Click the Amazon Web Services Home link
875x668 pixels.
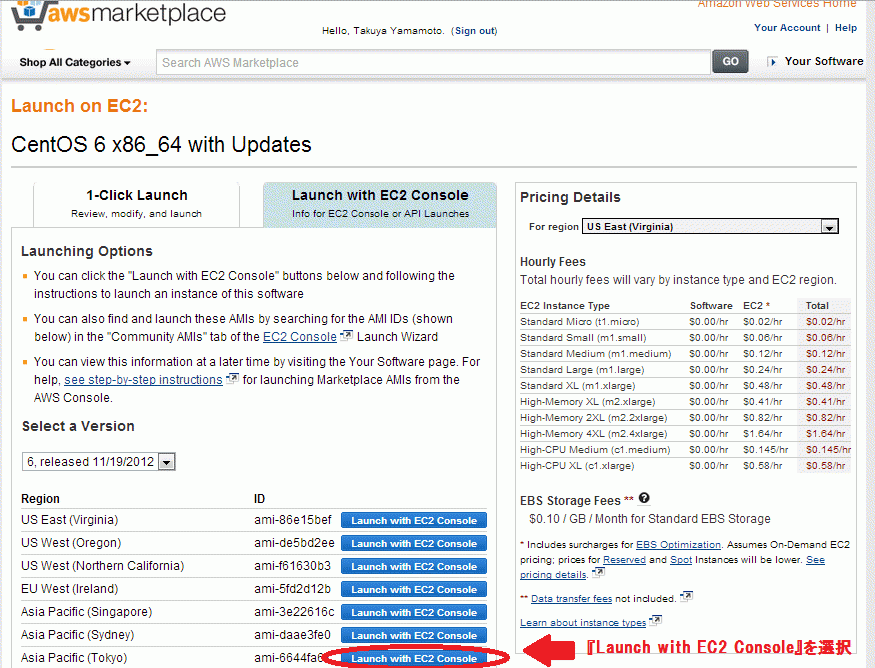[776, 3]
